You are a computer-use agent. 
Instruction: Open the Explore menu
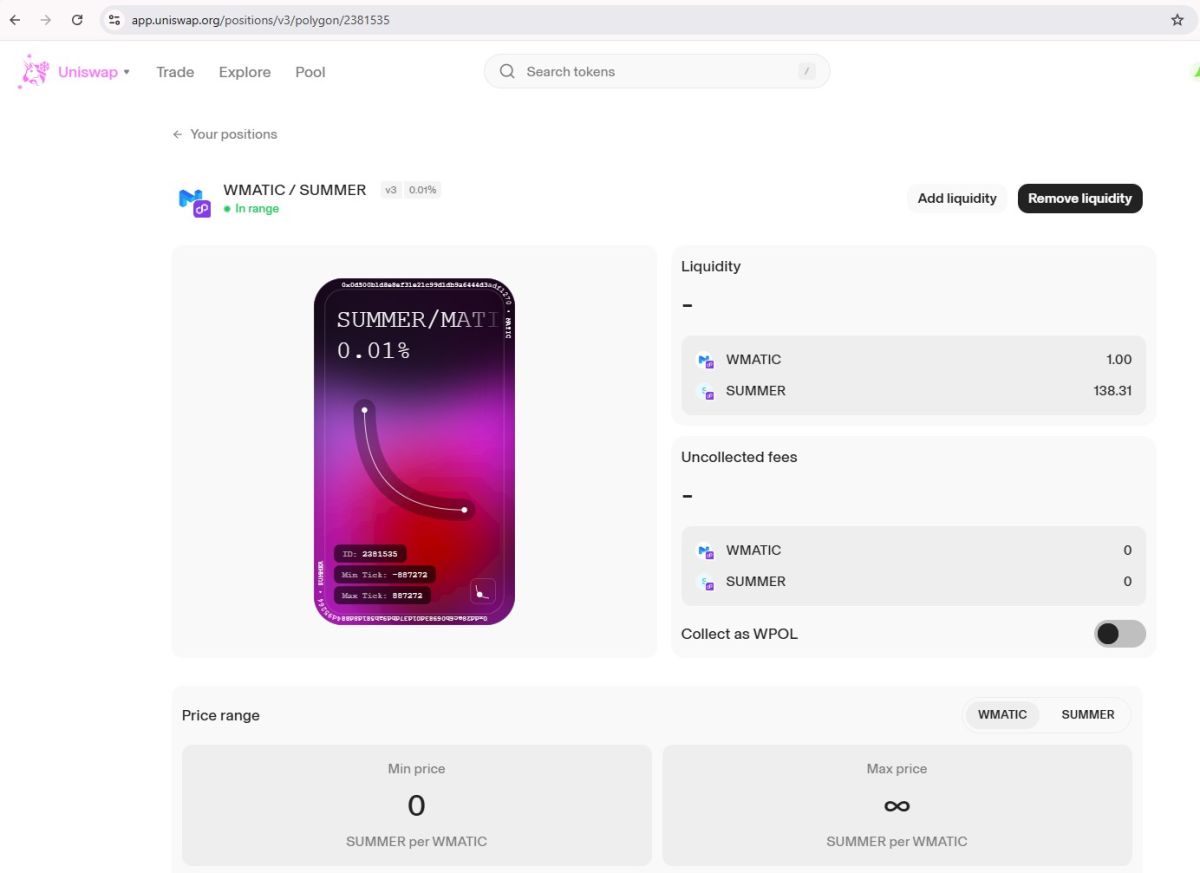pos(245,72)
